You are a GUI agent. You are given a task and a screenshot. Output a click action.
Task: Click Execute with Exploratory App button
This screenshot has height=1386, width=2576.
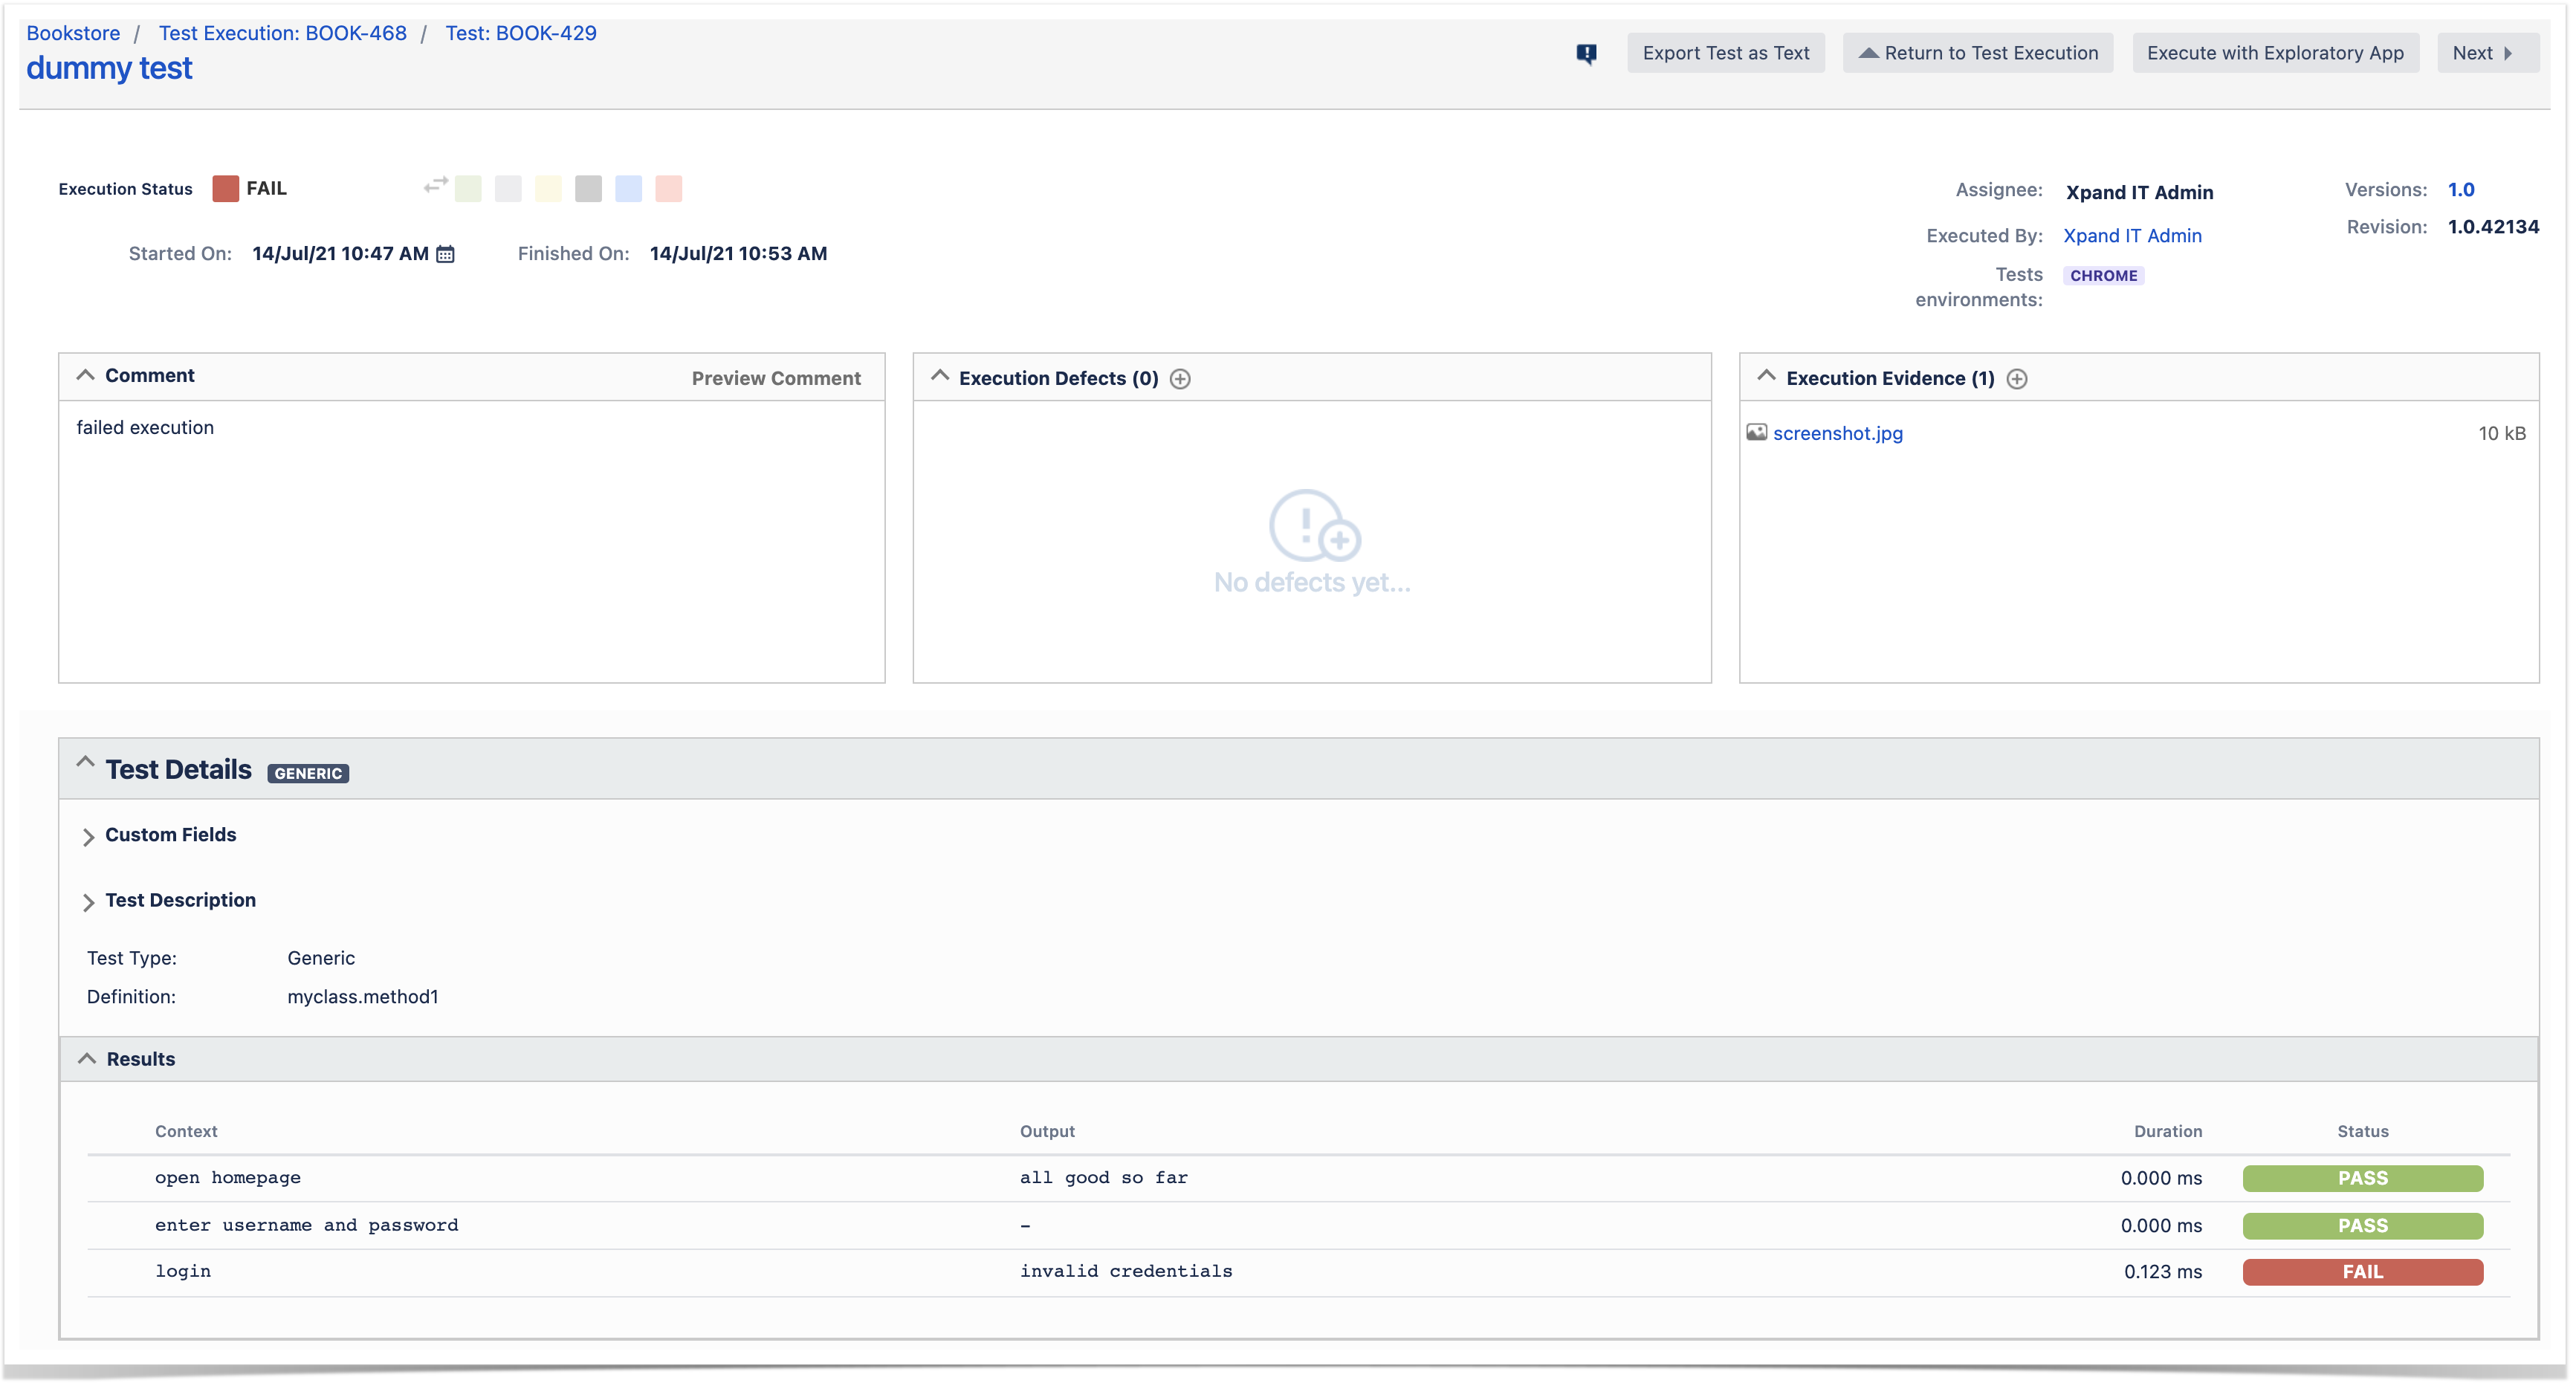click(2275, 54)
